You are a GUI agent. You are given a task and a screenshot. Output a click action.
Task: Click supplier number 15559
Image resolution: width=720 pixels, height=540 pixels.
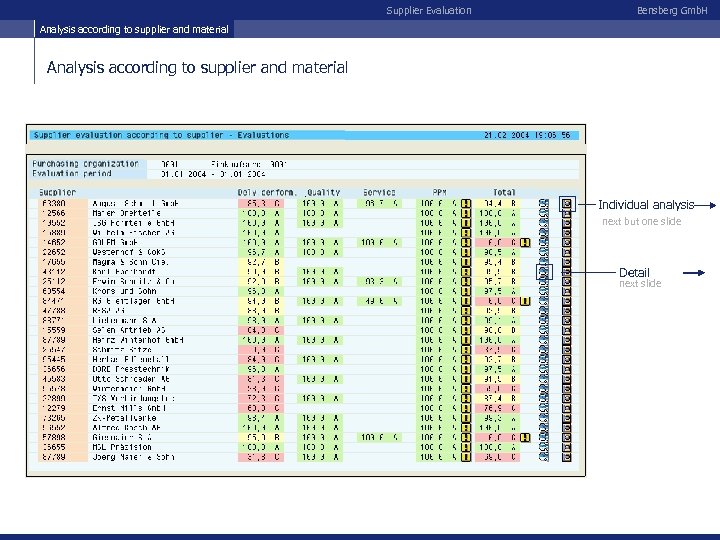[54, 330]
